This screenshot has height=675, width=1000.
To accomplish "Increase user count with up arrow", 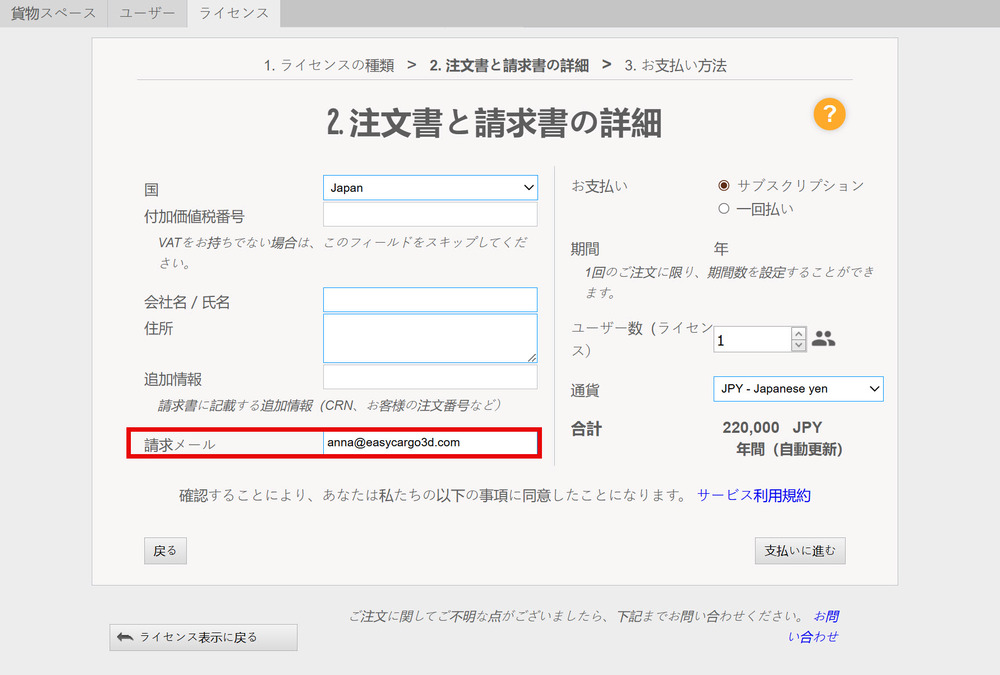I will pos(798,334).
